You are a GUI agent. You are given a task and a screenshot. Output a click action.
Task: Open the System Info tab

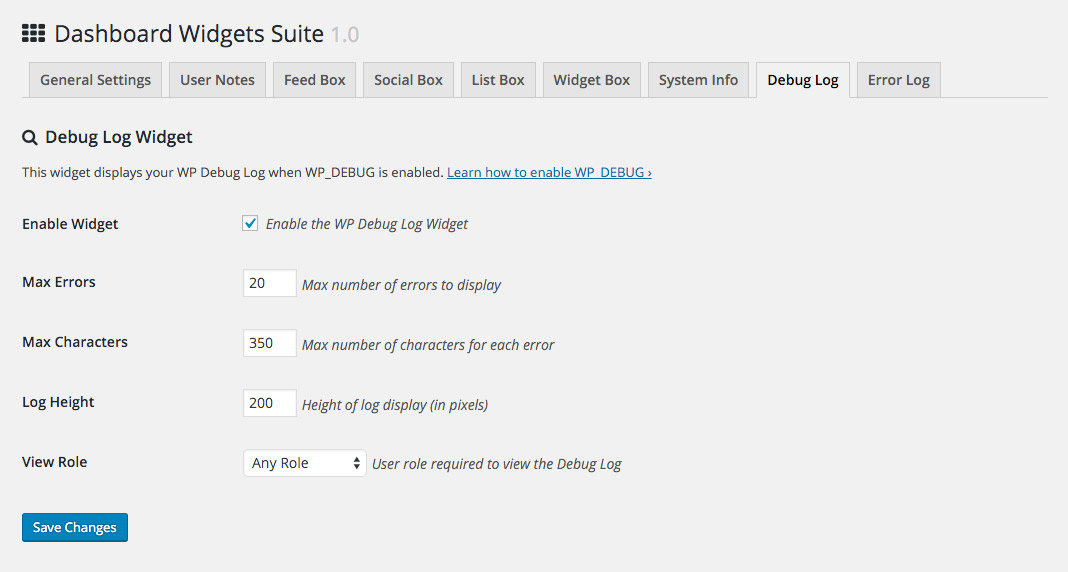coord(698,80)
